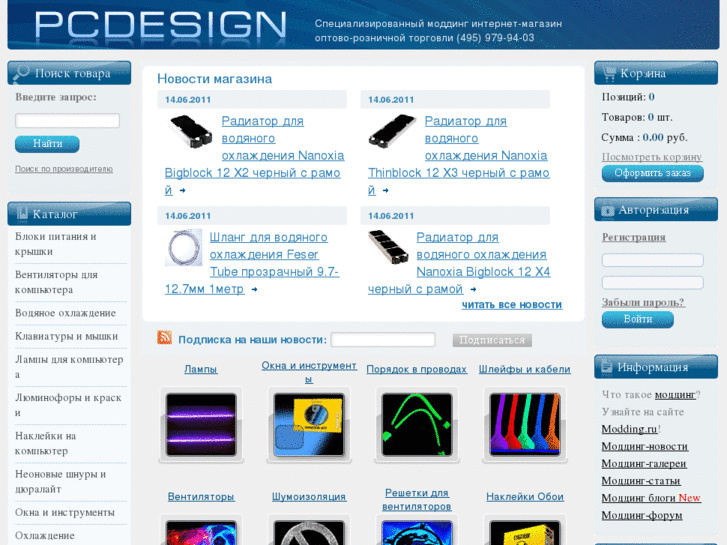Open the Modding.ru link
Image resolution: width=727 pixels, height=545 pixels.
(x=629, y=429)
